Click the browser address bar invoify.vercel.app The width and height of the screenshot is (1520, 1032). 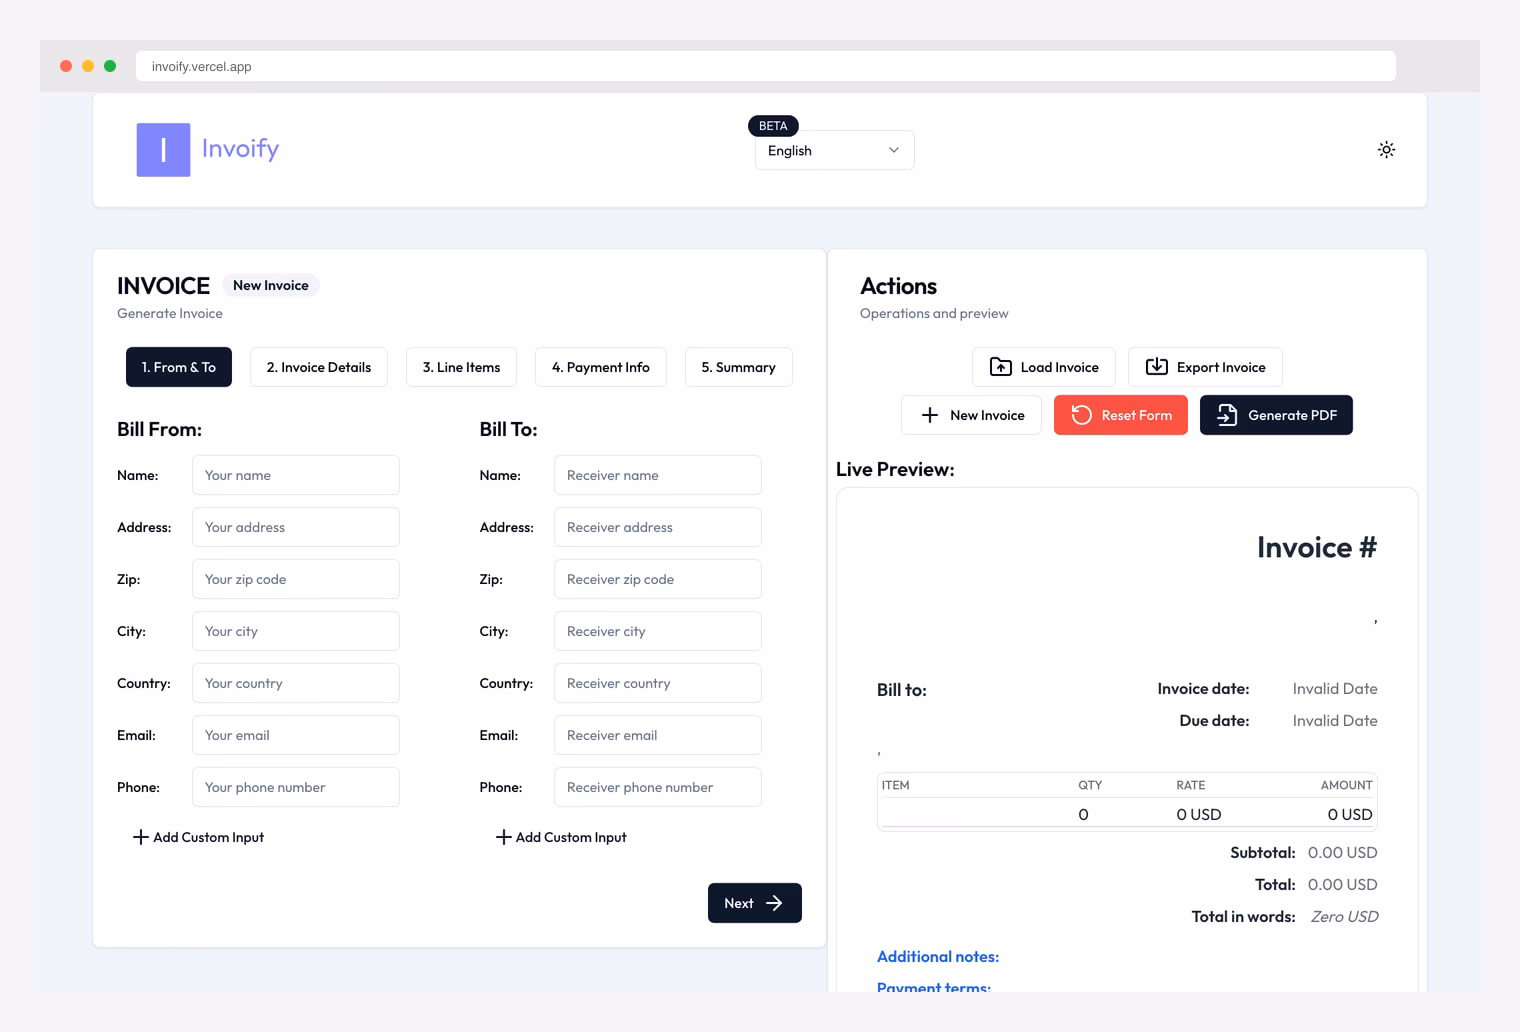click(766, 66)
